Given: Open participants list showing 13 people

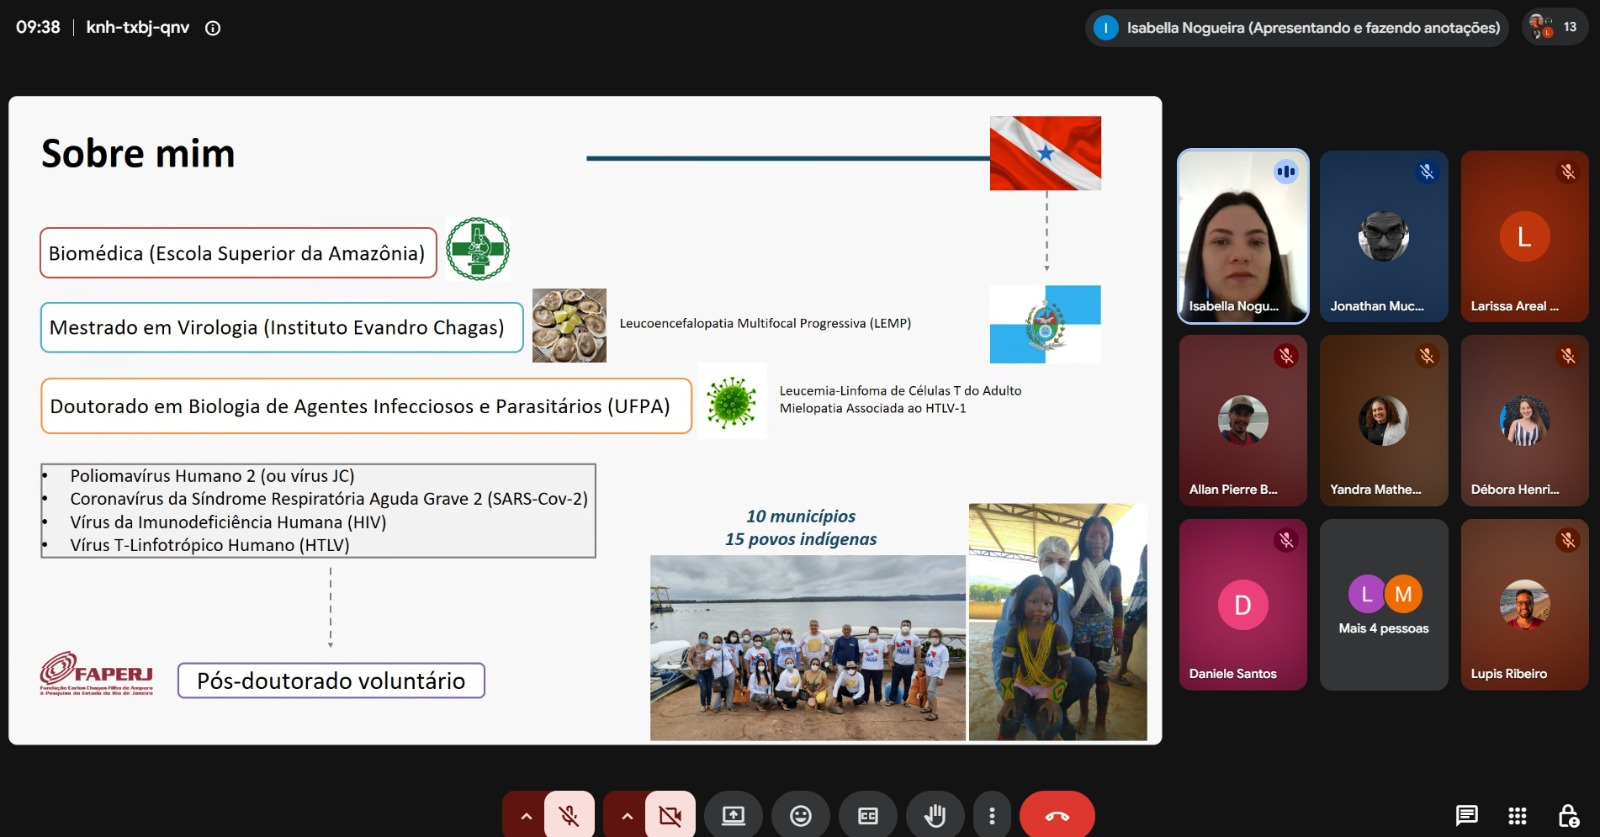Looking at the screenshot, I should click(1555, 27).
